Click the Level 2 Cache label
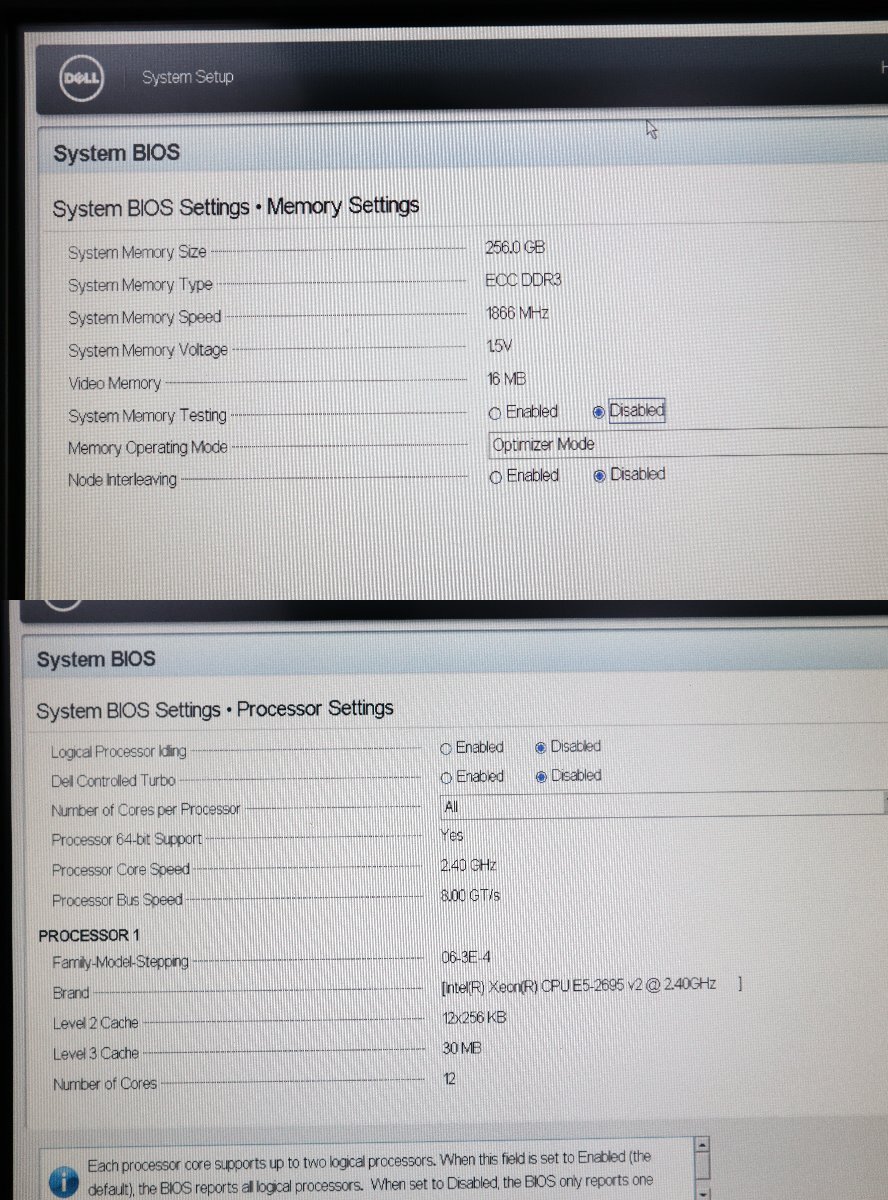Viewport: 888px width, 1200px height. (96, 1024)
